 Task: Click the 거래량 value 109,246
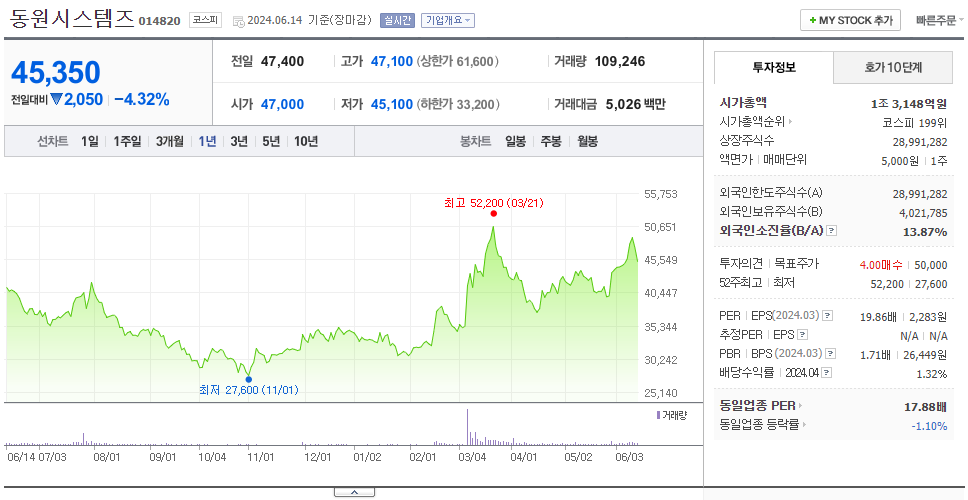tap(620, 61)
